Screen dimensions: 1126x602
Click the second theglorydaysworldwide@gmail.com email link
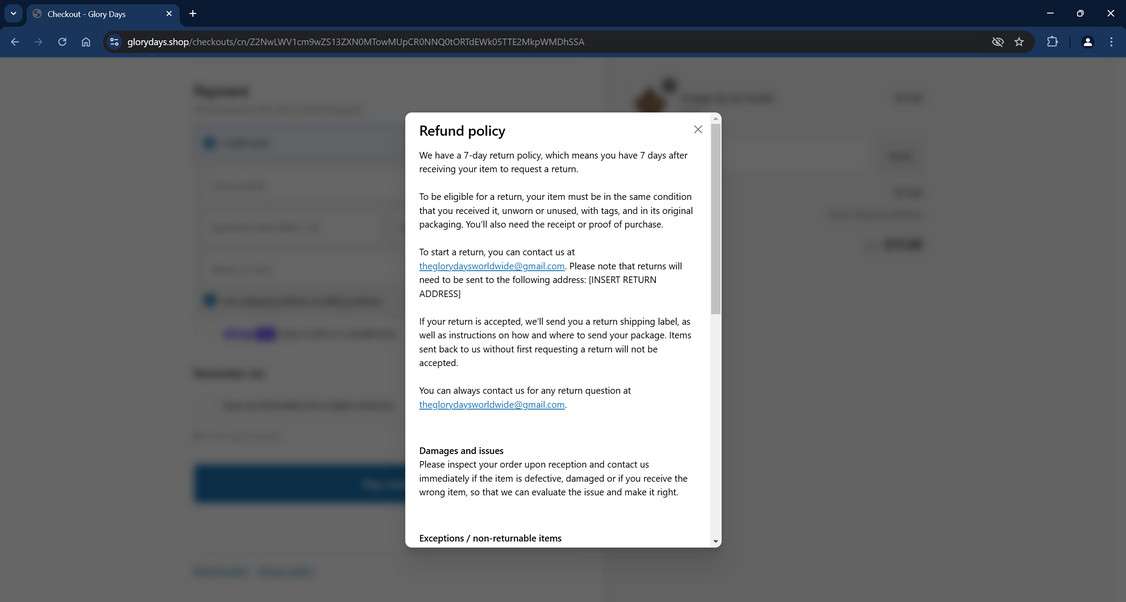[x=492, y=404]
